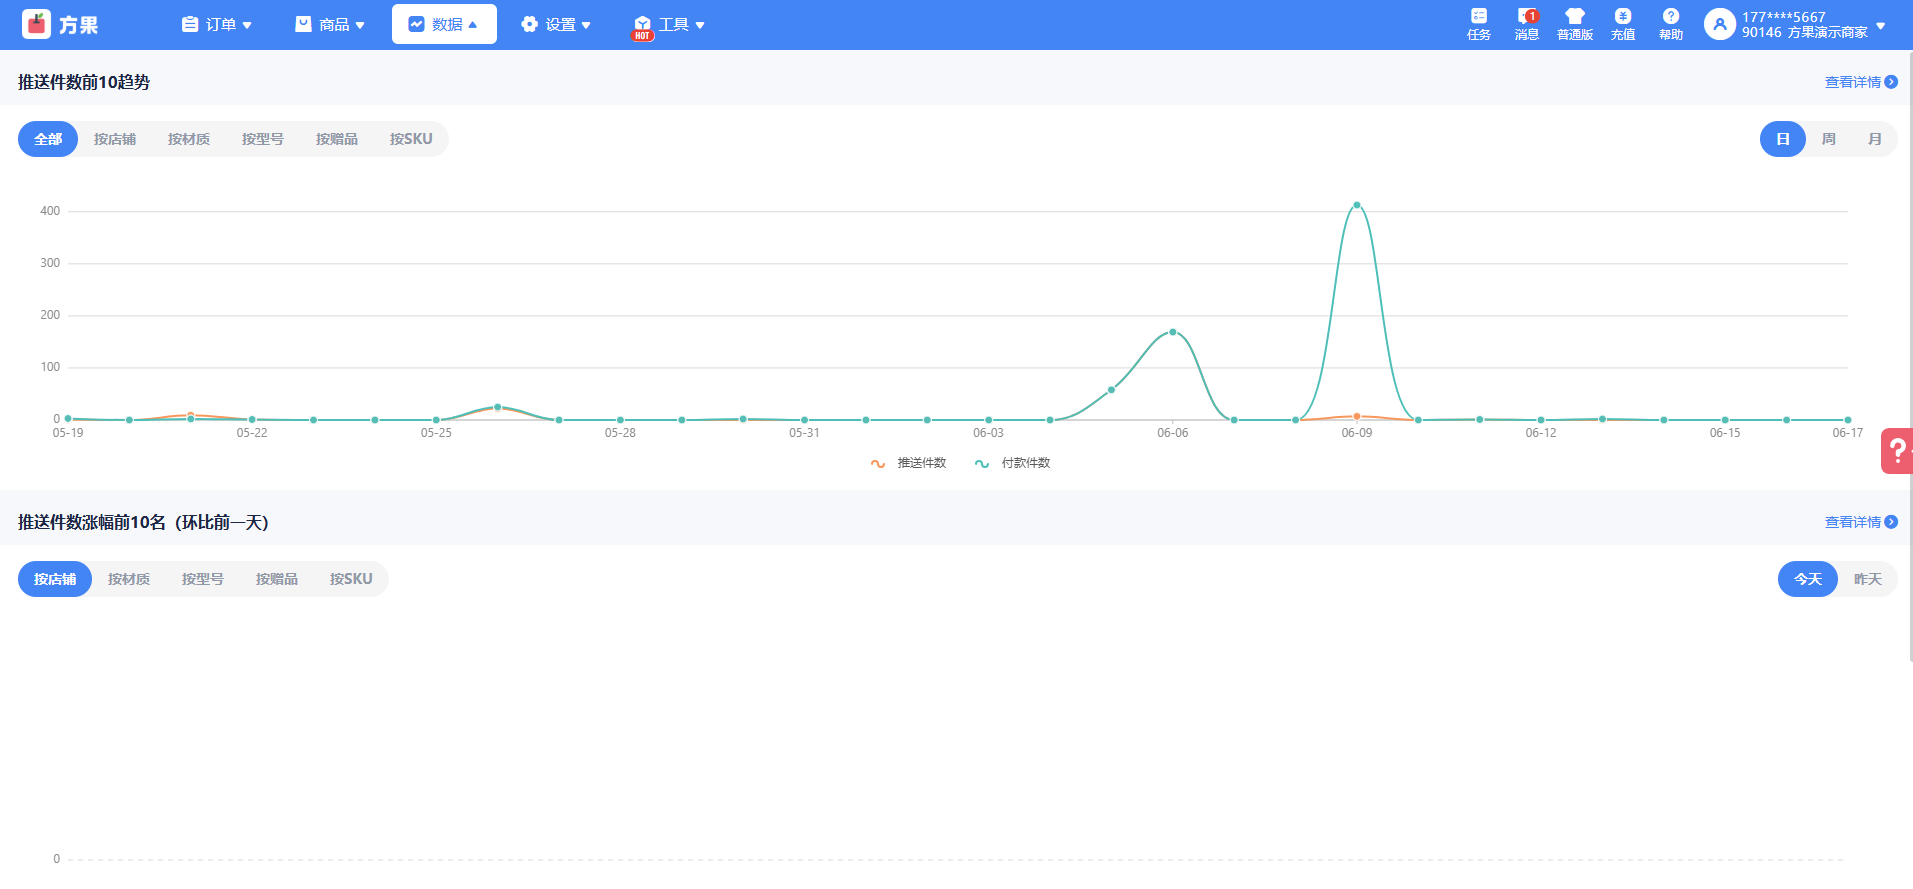Viewport: 1913px width, 889px height.
Task: Click the 06-09 peak data point
Action: (1357, 205)
